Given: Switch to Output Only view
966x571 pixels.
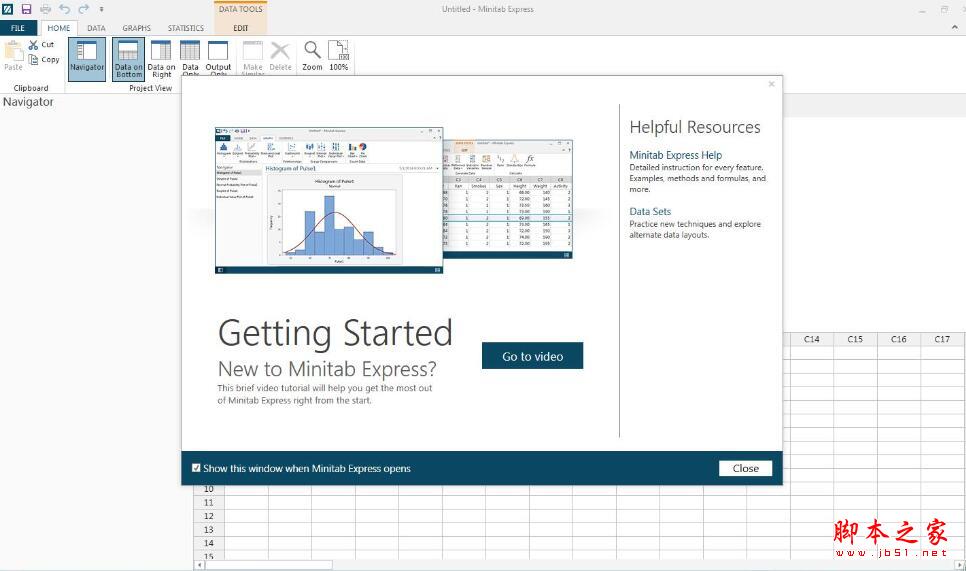Looking at the screenshot, I should pyautogui.click(x=218, y=58).
